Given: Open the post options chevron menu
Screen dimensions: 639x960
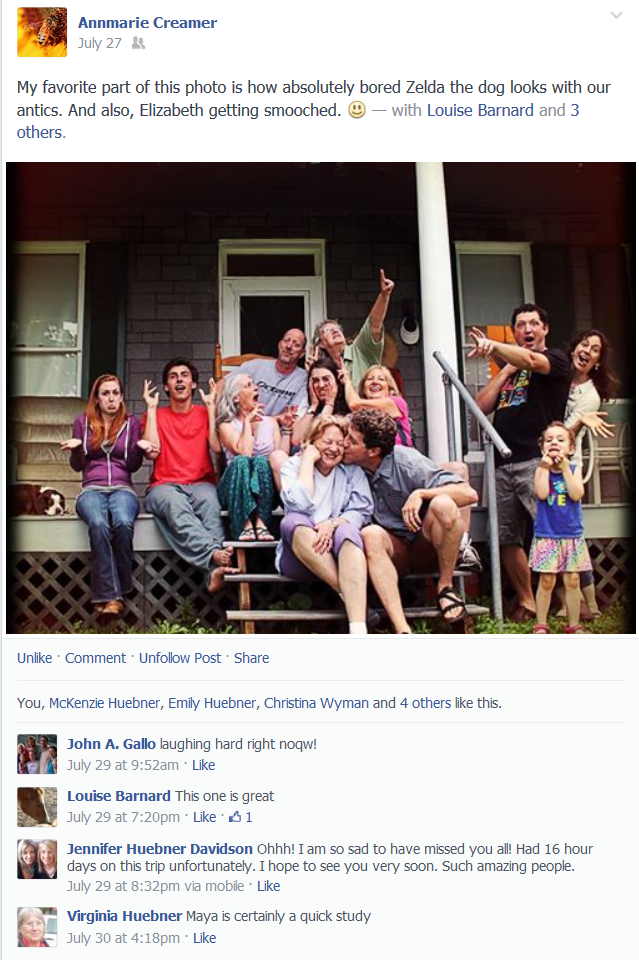Looking at the screenshot, I should (x=616, y=15).
